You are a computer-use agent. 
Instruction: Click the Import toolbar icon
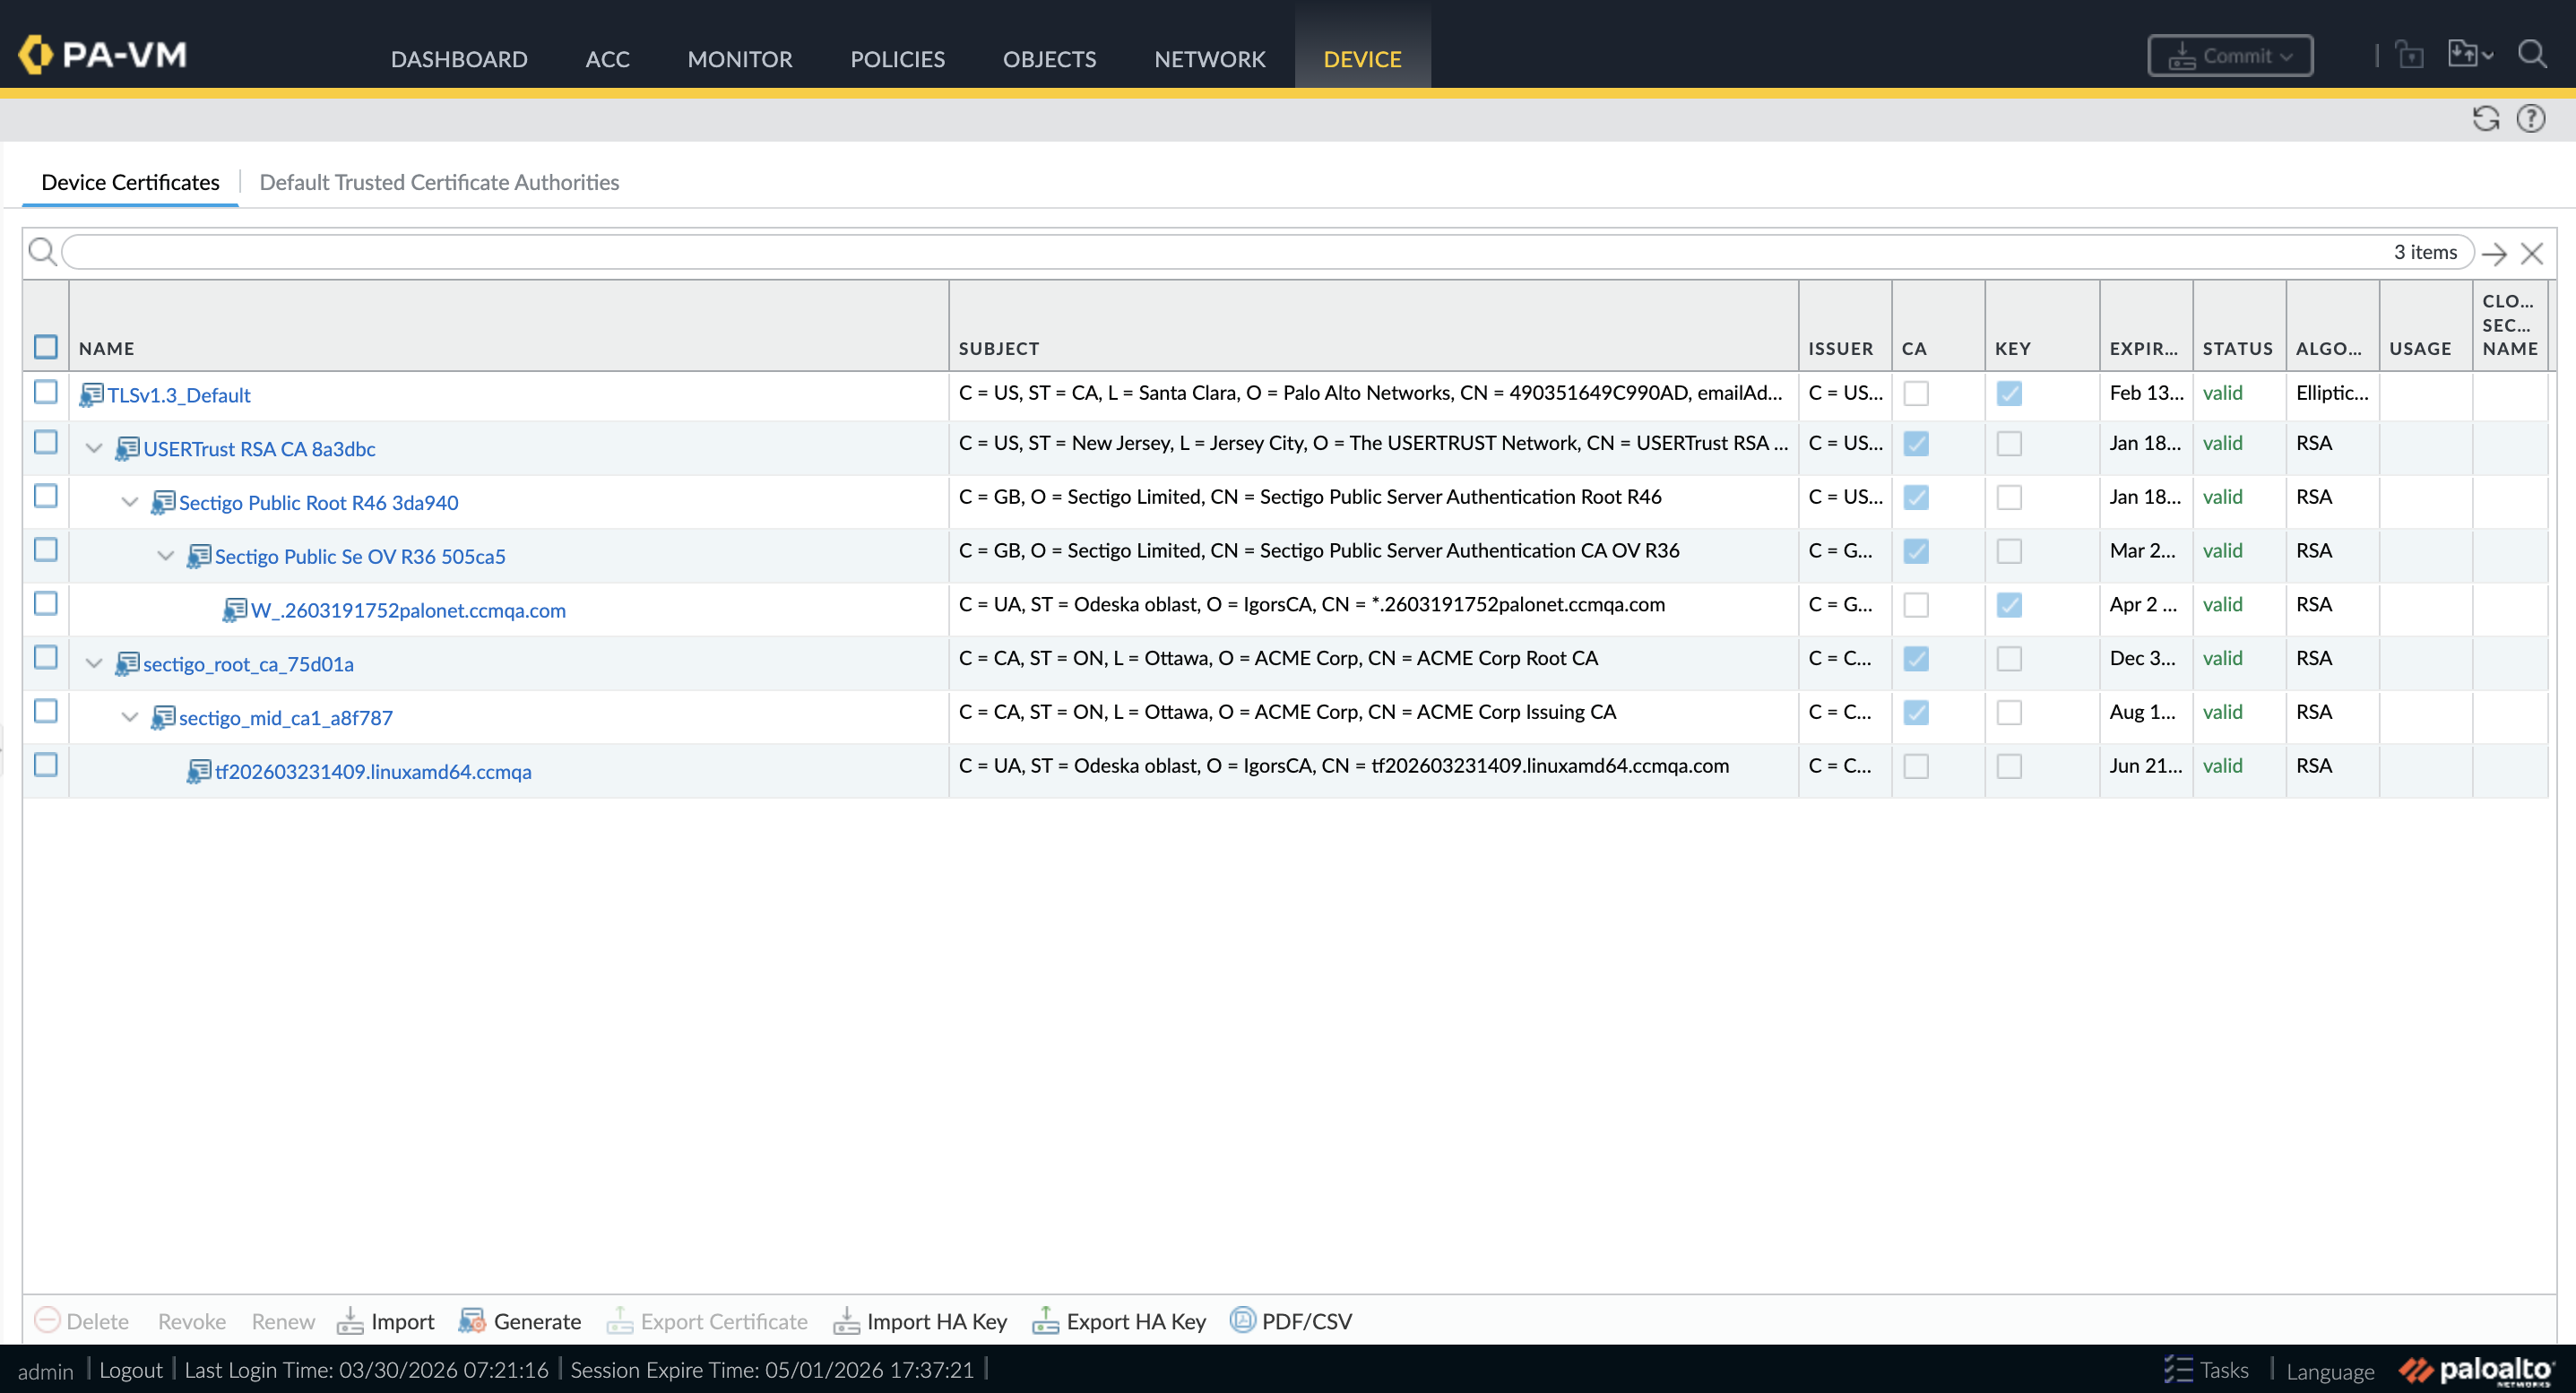(350, 1321)
